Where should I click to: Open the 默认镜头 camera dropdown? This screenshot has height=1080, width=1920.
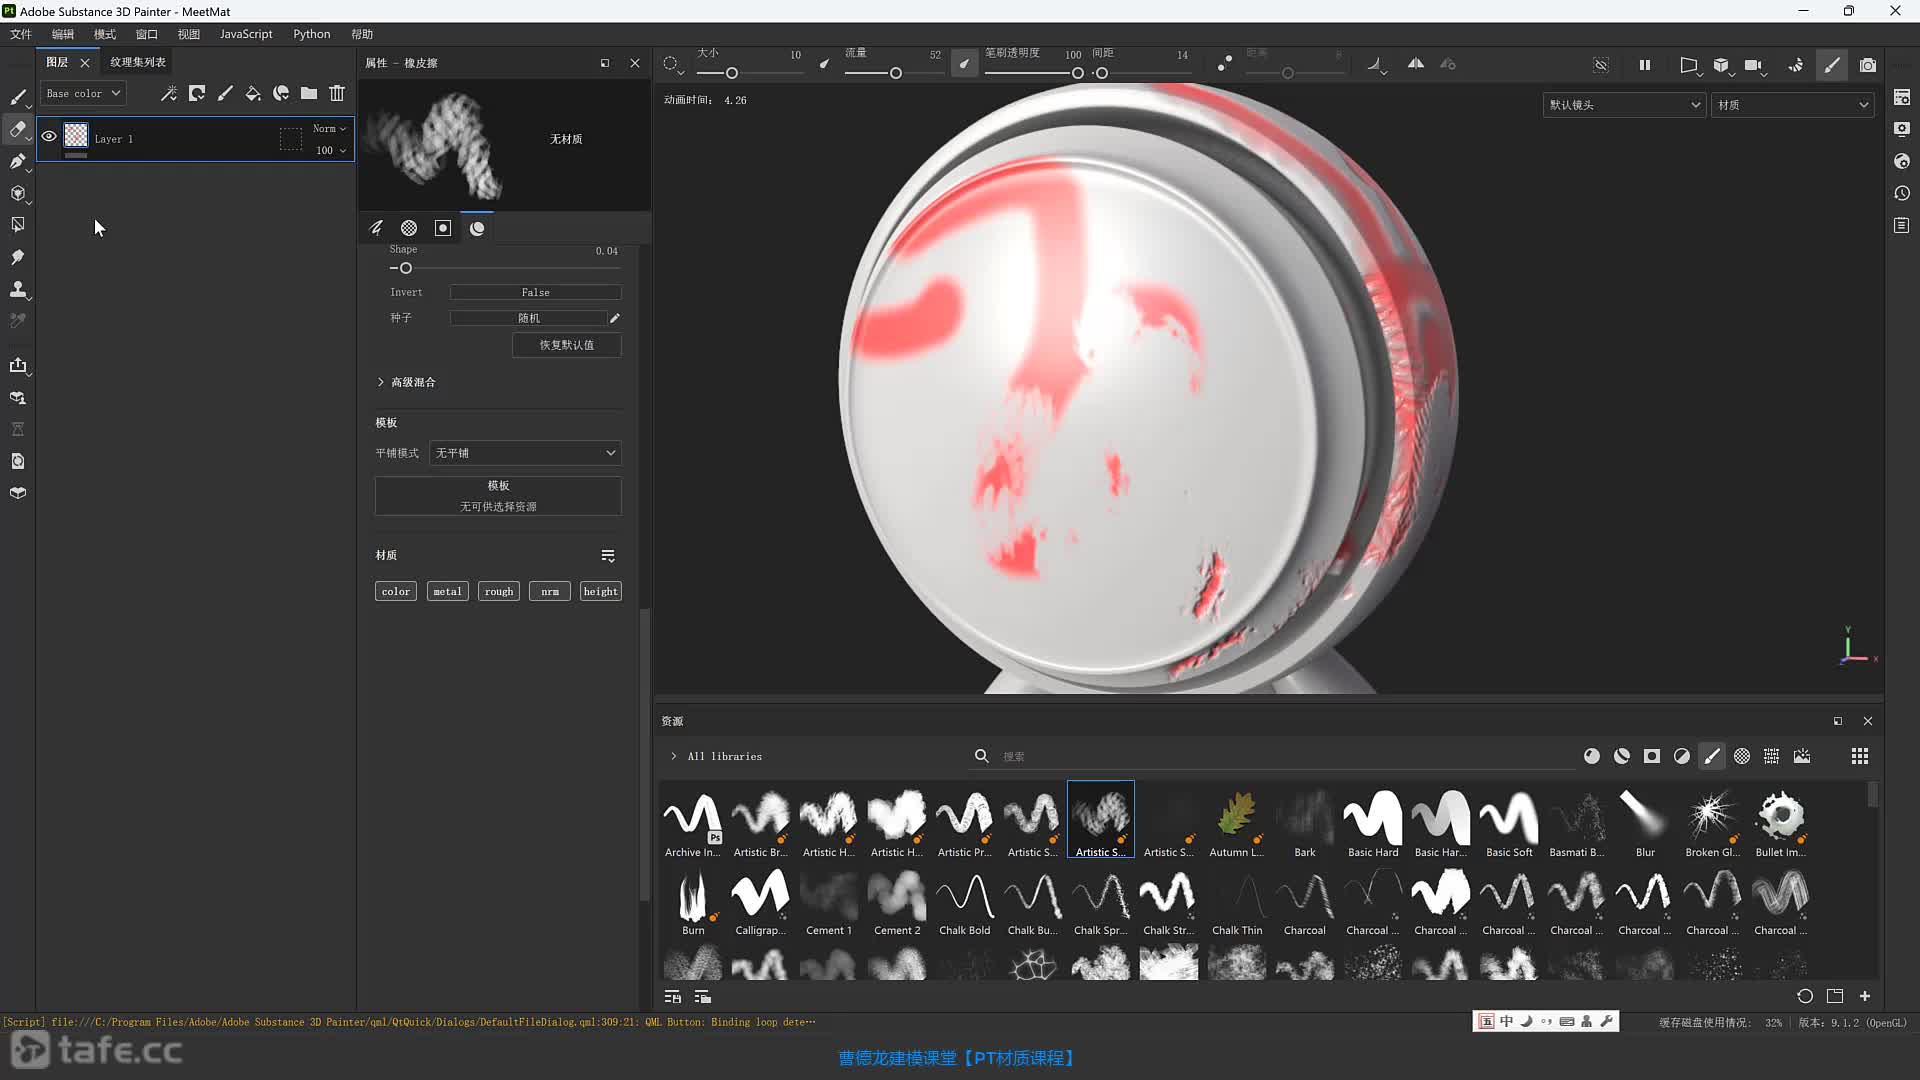tap(1623, 105)
